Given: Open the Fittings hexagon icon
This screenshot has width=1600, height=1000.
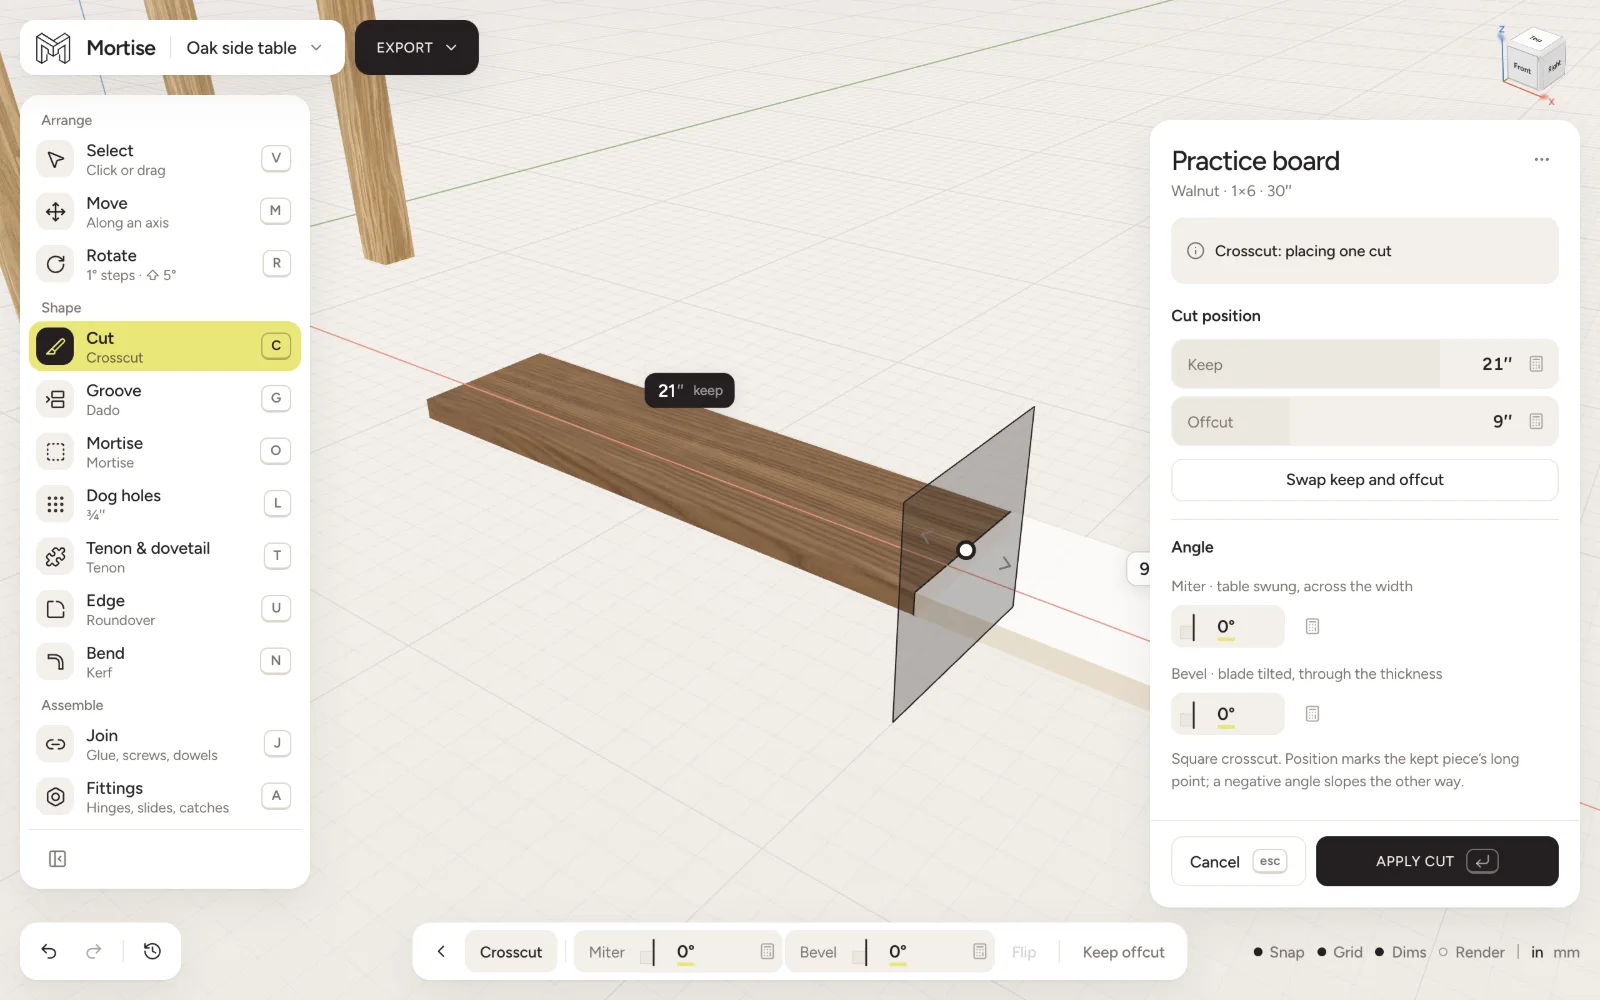Looking at the screenshot, I should click(x=56, y=797).
